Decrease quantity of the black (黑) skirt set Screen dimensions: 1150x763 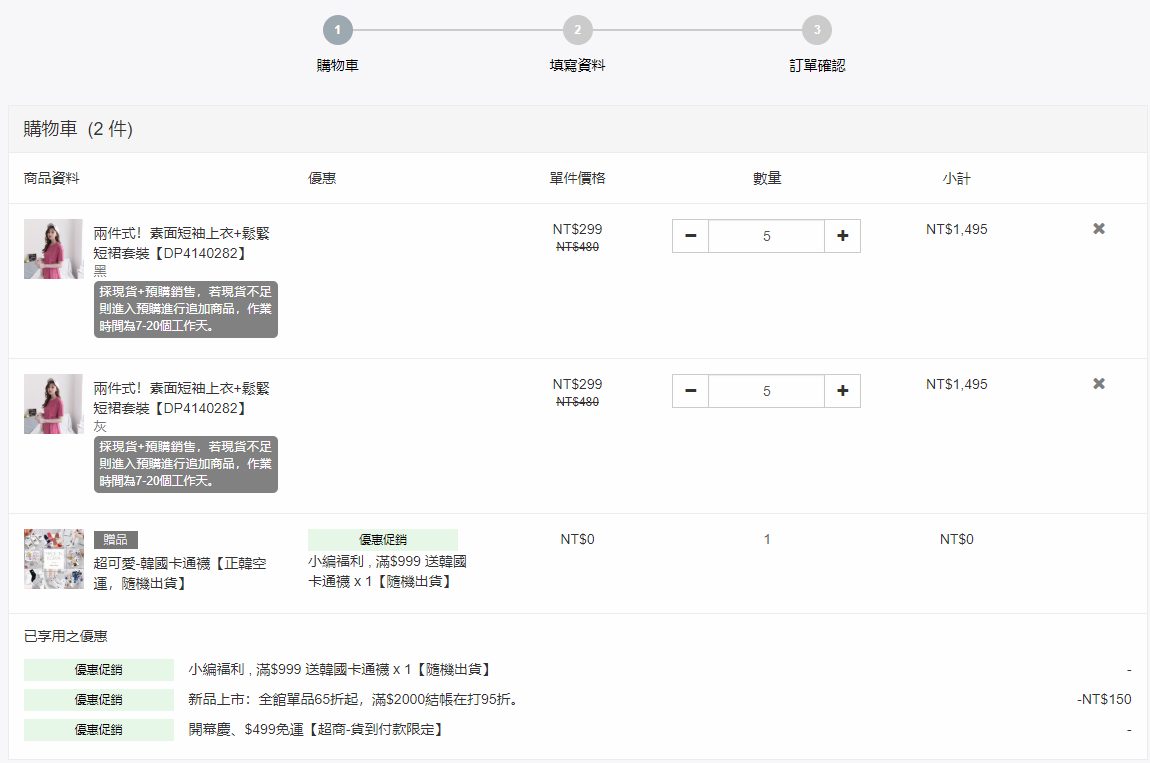690,236
